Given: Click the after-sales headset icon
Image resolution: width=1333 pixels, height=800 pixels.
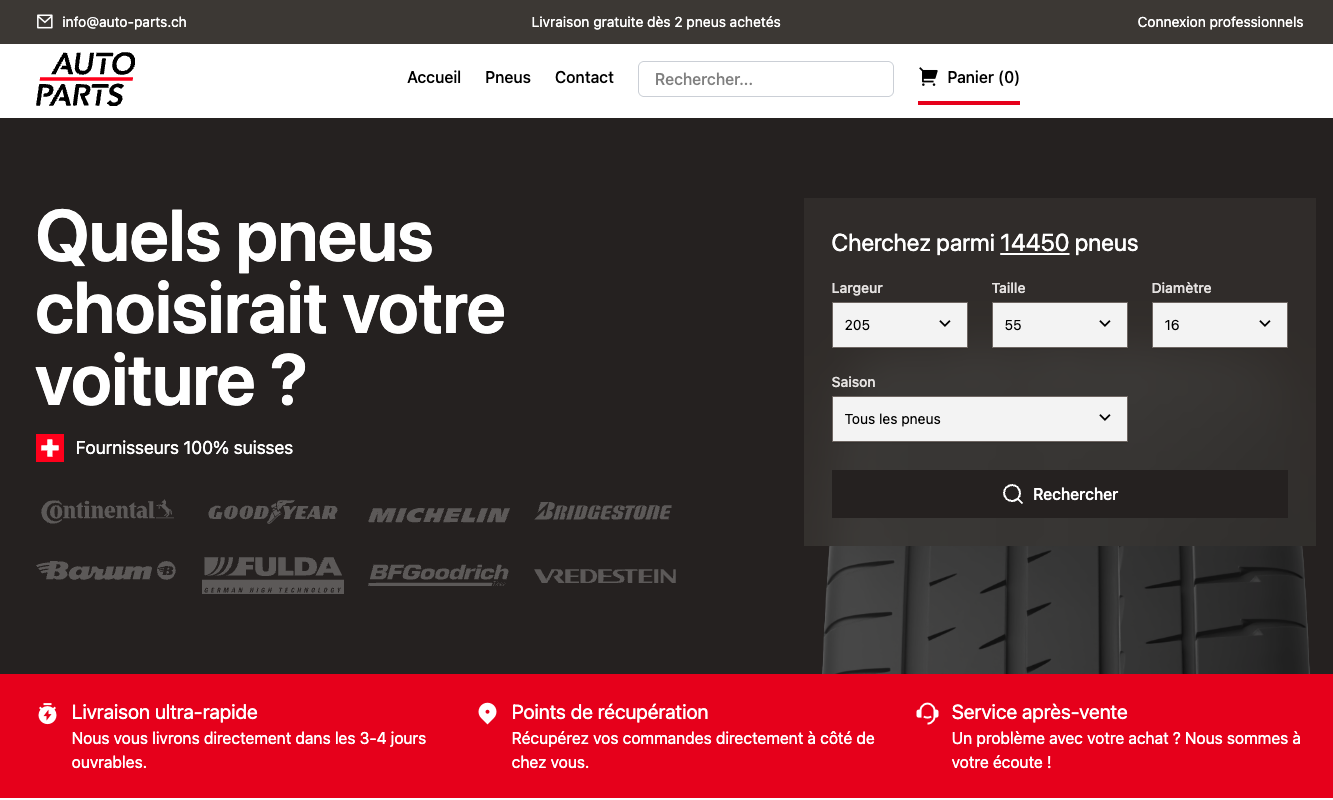Looking at the screenshot, I should [927, 713].
